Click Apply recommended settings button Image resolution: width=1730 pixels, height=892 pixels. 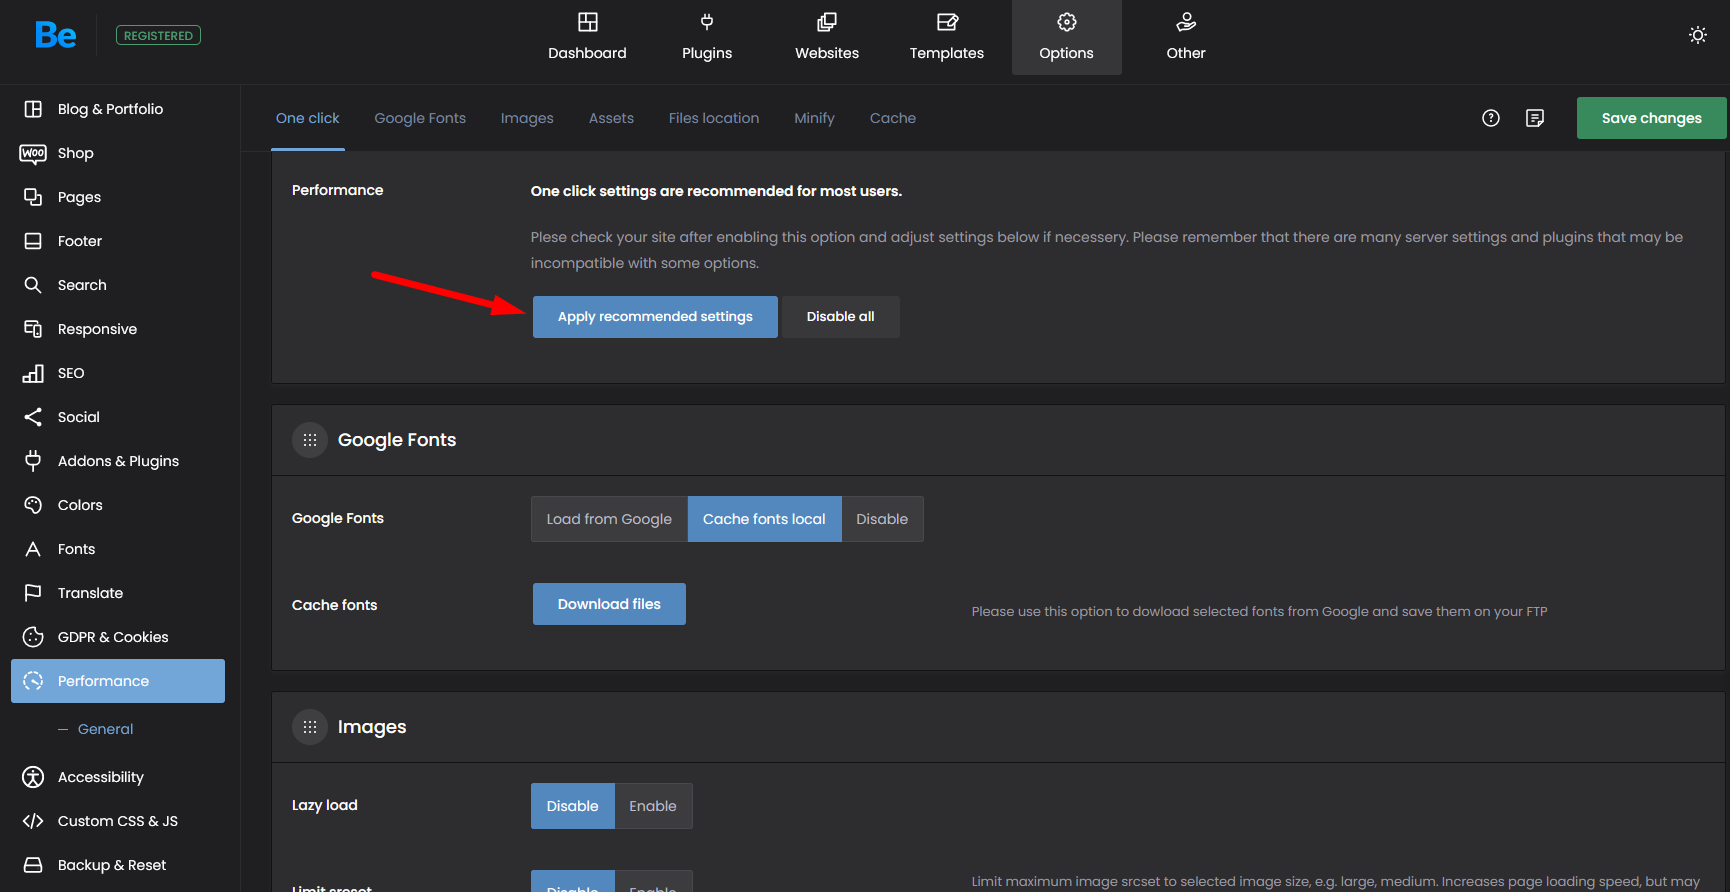pos(655,317)
